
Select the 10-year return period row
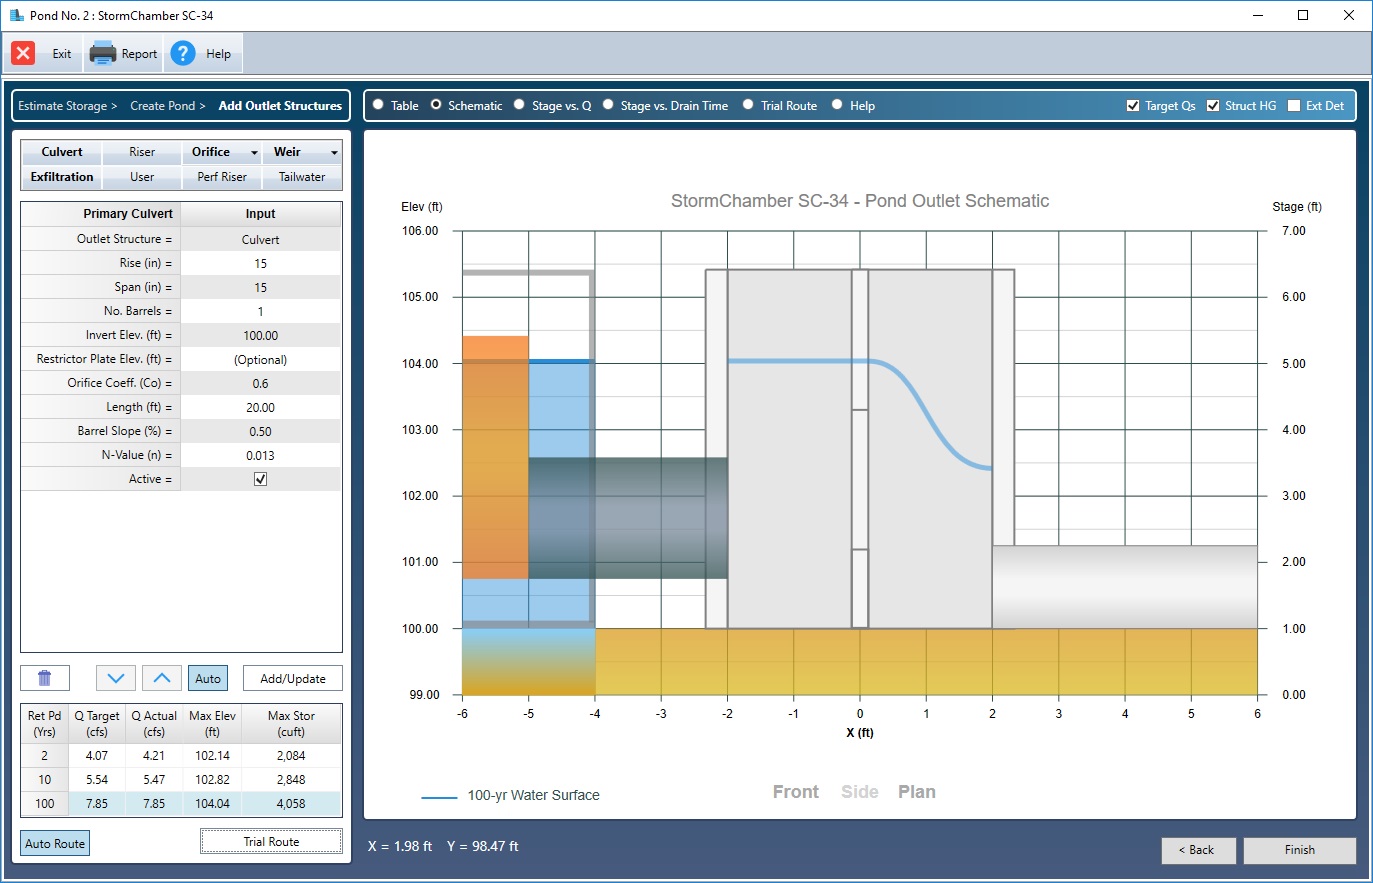[181, 780]
